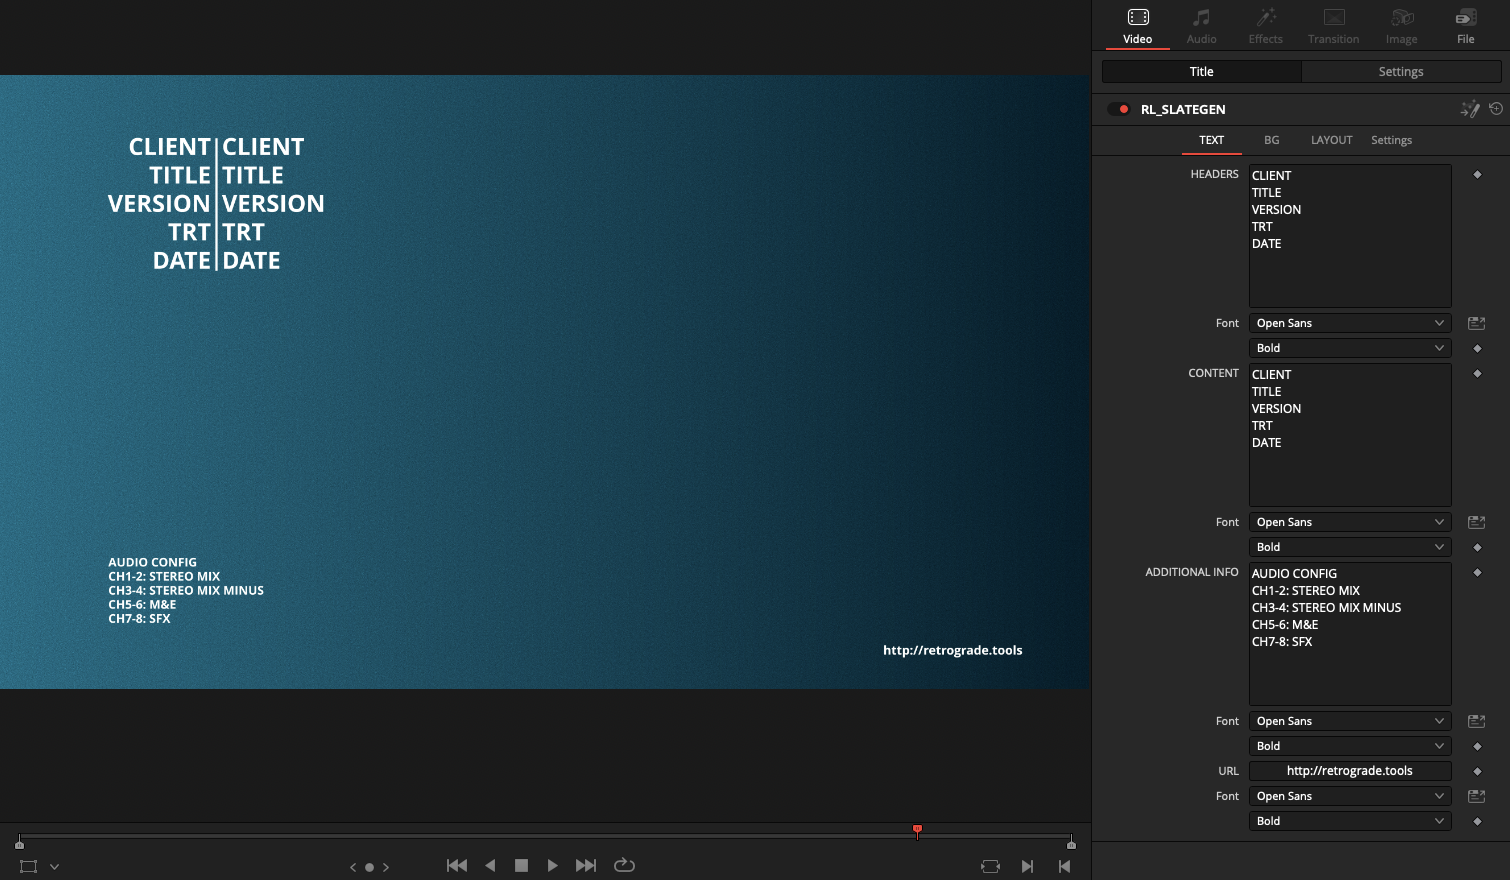Screen dimensions: 1510x880
Task: Open font browser icon for HEADERS Font
Action: [x=1476, y=323]
